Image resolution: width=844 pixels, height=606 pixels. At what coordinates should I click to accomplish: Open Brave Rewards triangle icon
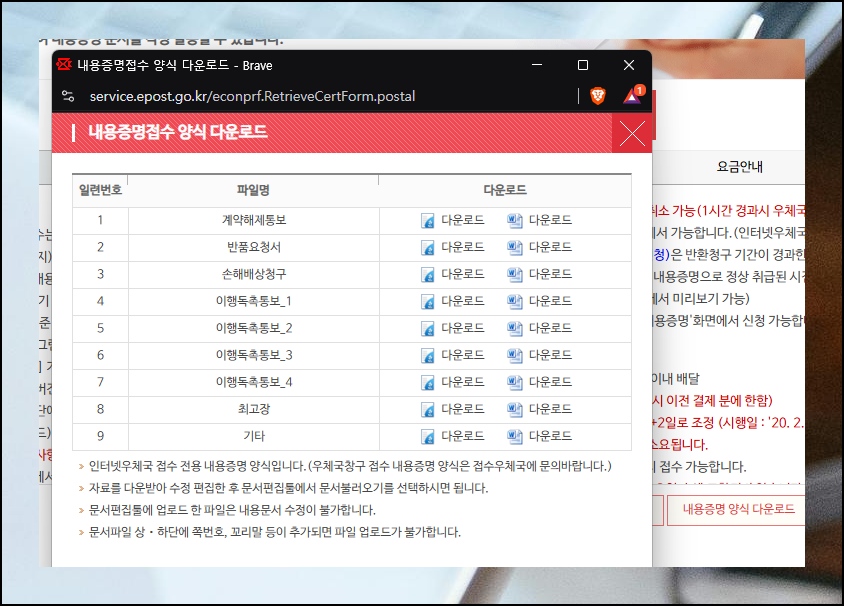(x=634, y=95)
